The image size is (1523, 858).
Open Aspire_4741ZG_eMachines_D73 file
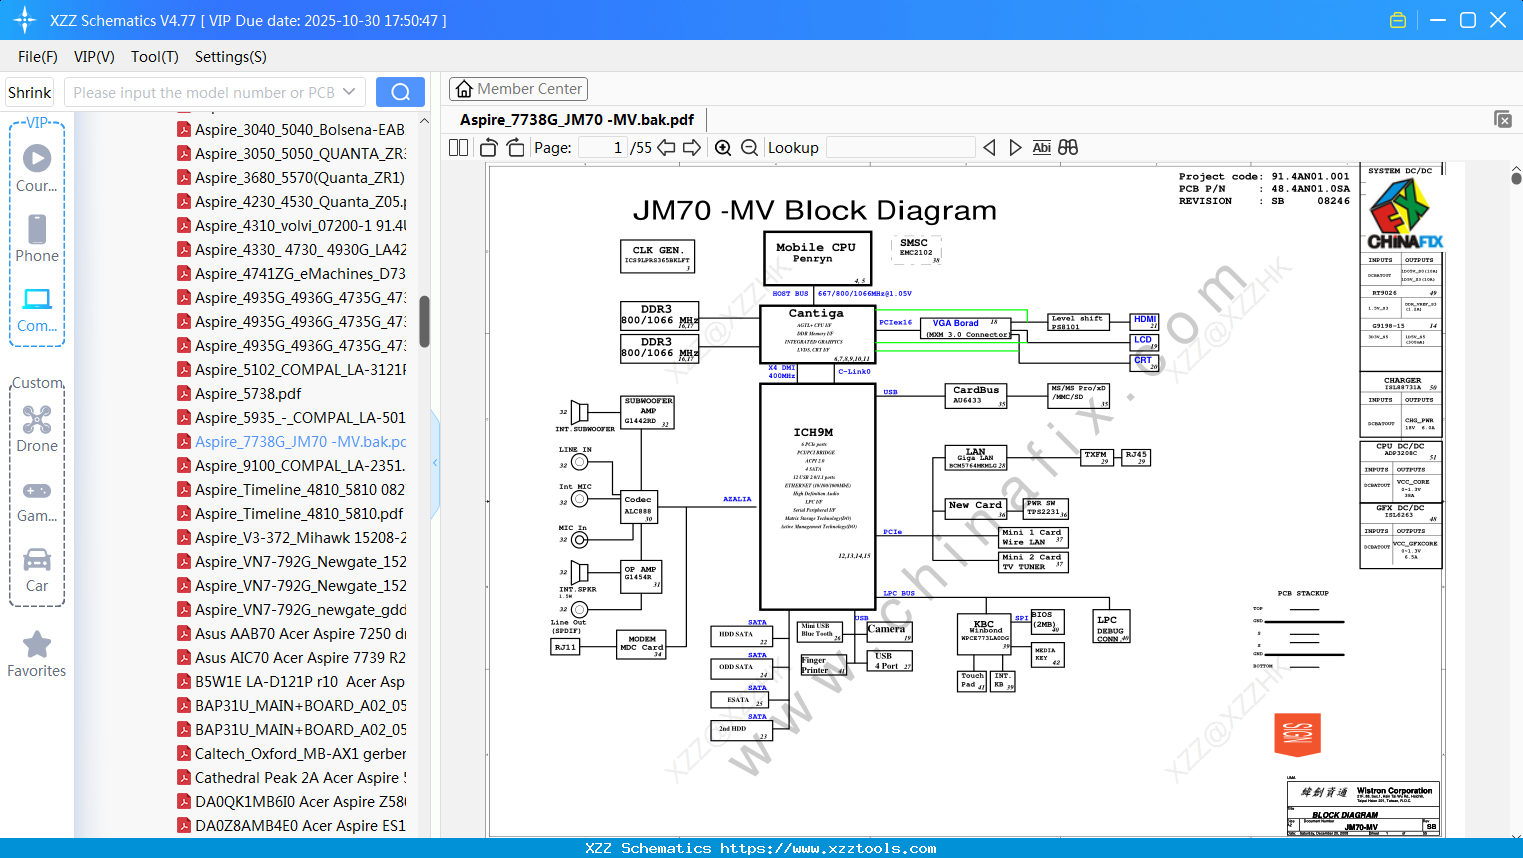[300, 274]
